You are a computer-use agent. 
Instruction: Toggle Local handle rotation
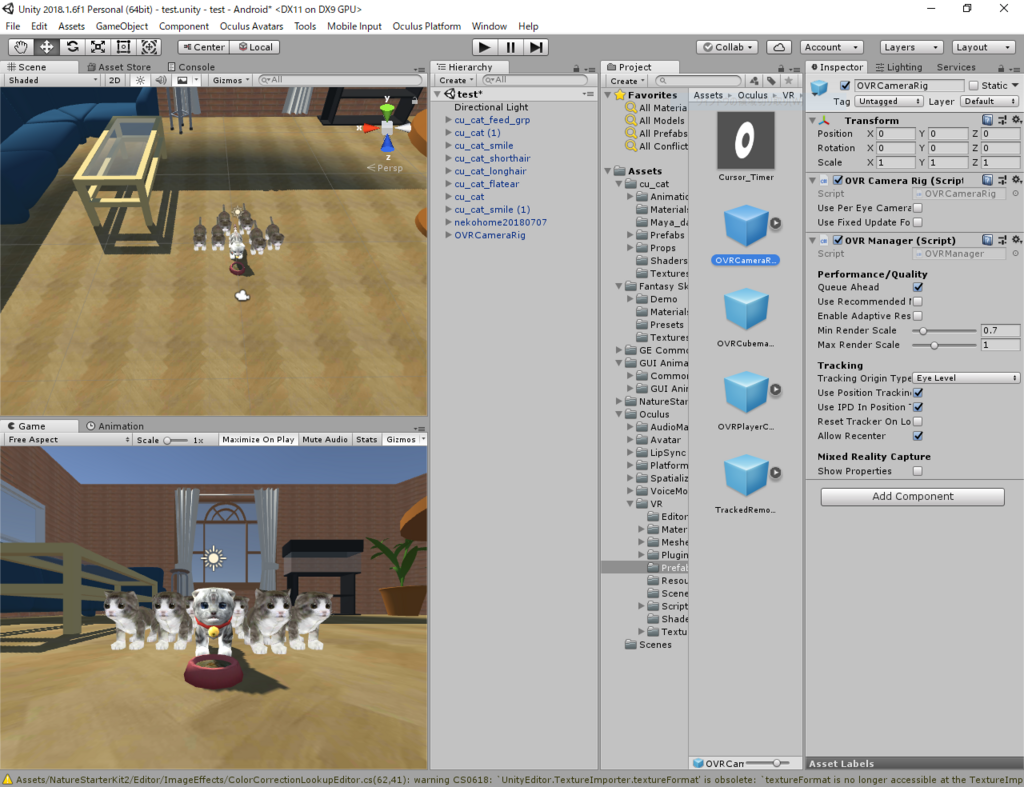pyautogui.click(x=255, y=47)
